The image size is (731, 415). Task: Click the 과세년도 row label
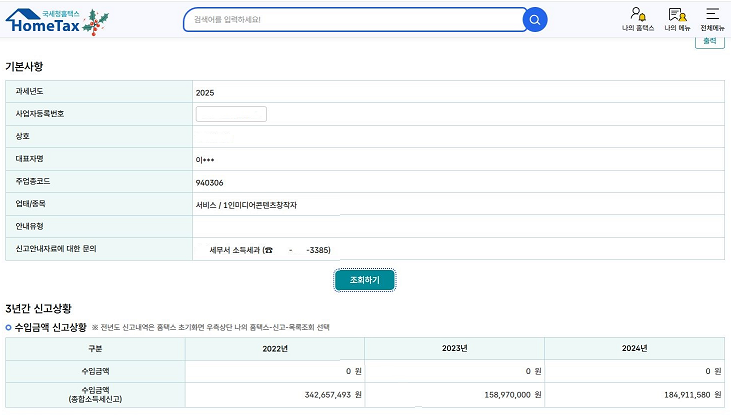[x=29, y=91]
